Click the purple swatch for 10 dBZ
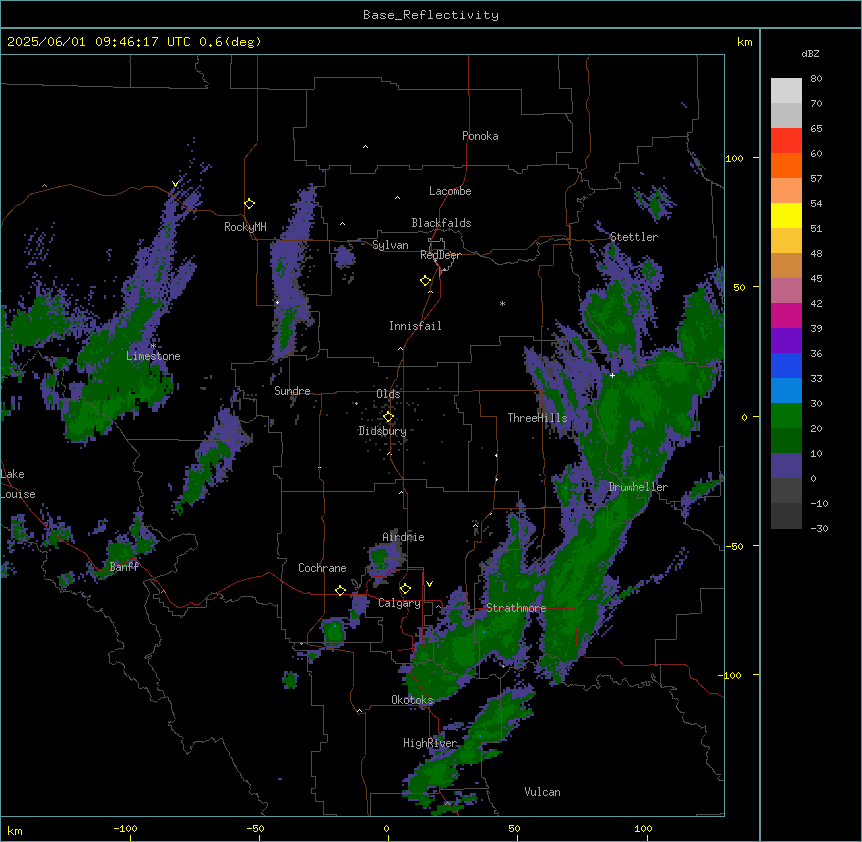Screen dimensions: 862x842 (x=786, y=466)
